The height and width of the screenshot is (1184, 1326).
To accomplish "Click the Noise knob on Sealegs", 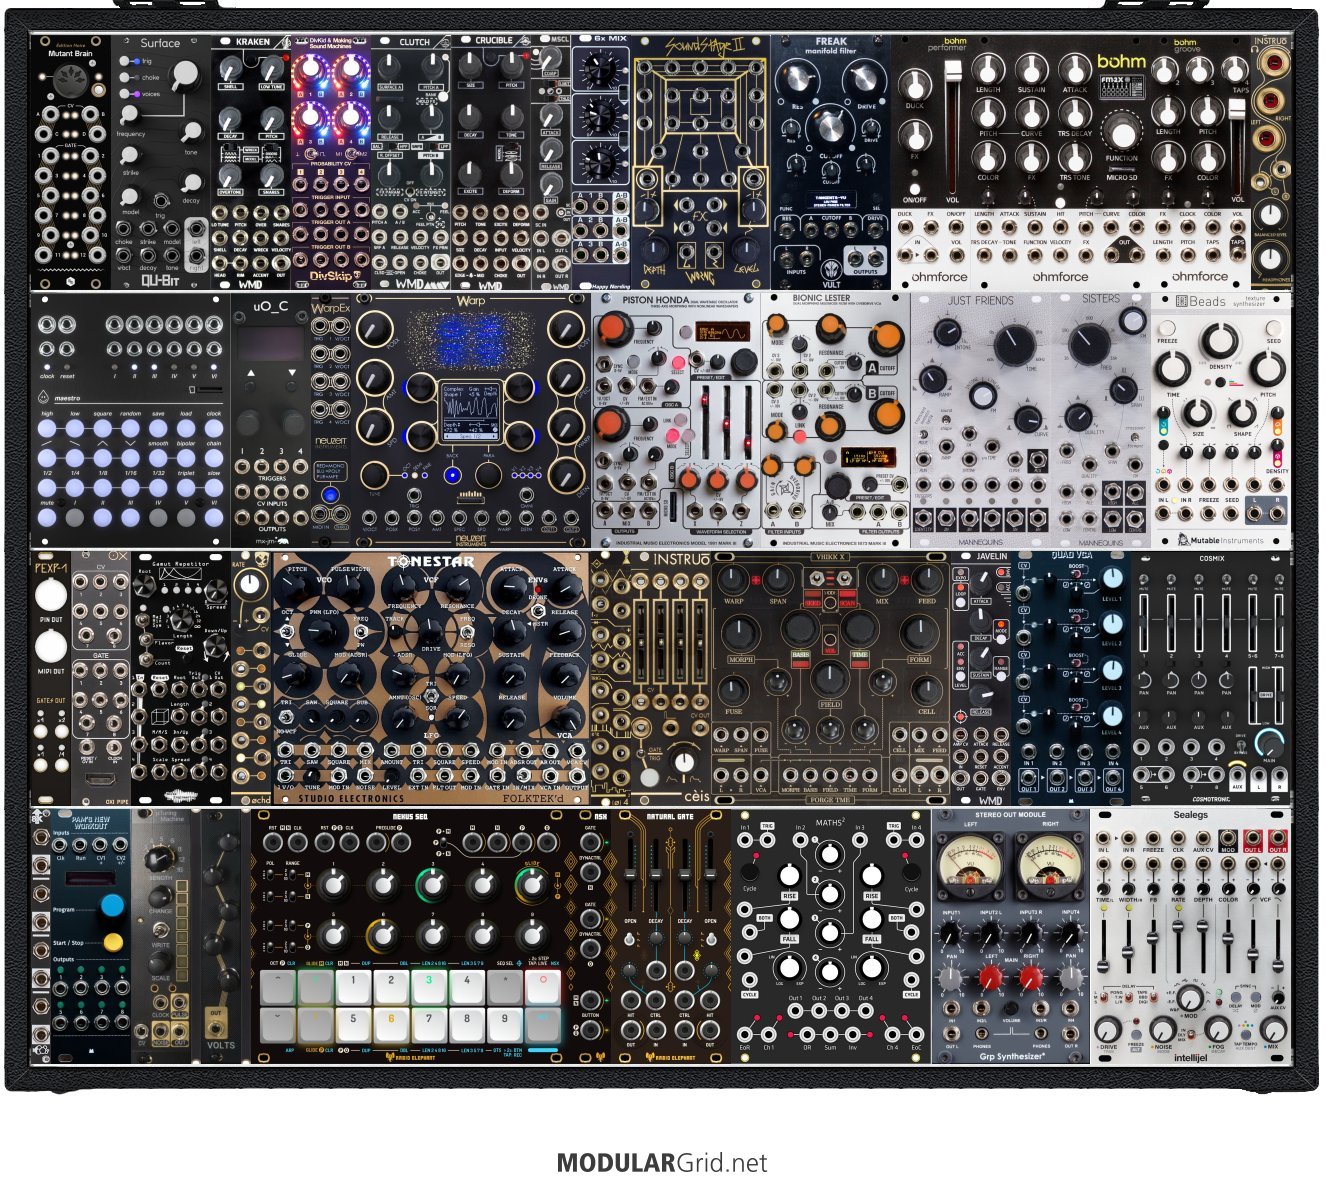I will (x=1163, y=1028).
